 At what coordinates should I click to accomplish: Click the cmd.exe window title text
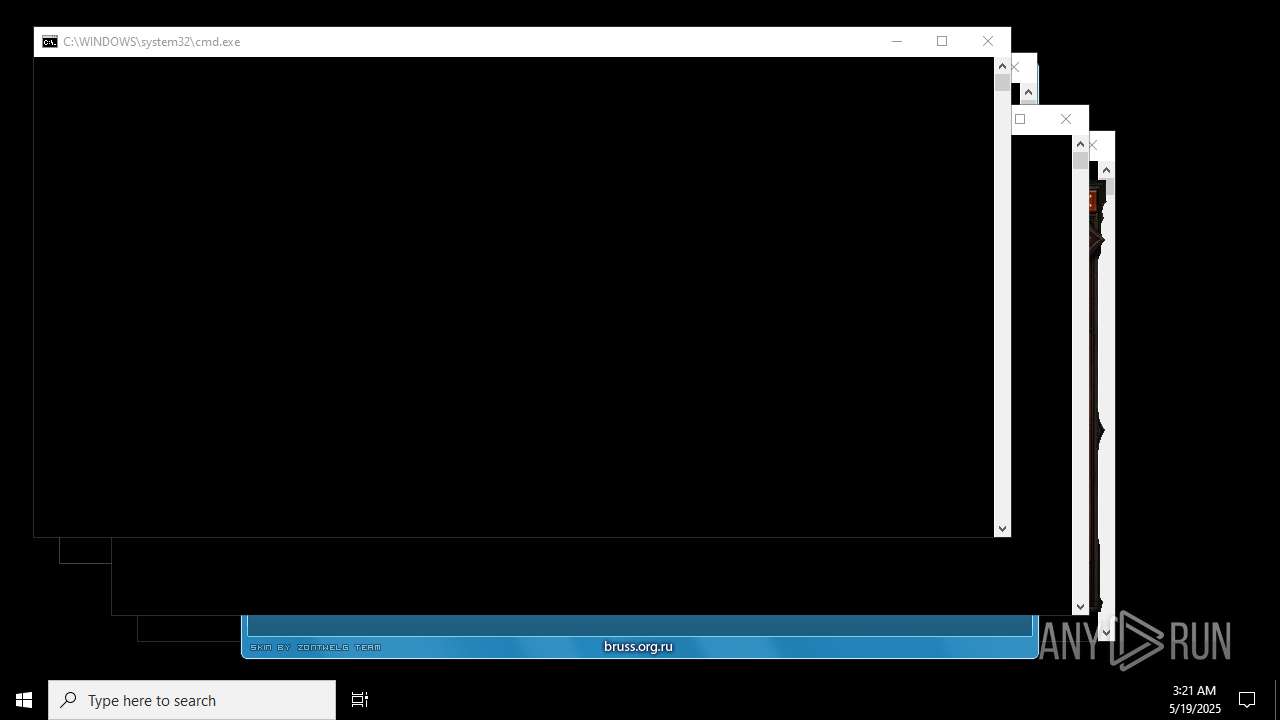click(x=151, y=42)
